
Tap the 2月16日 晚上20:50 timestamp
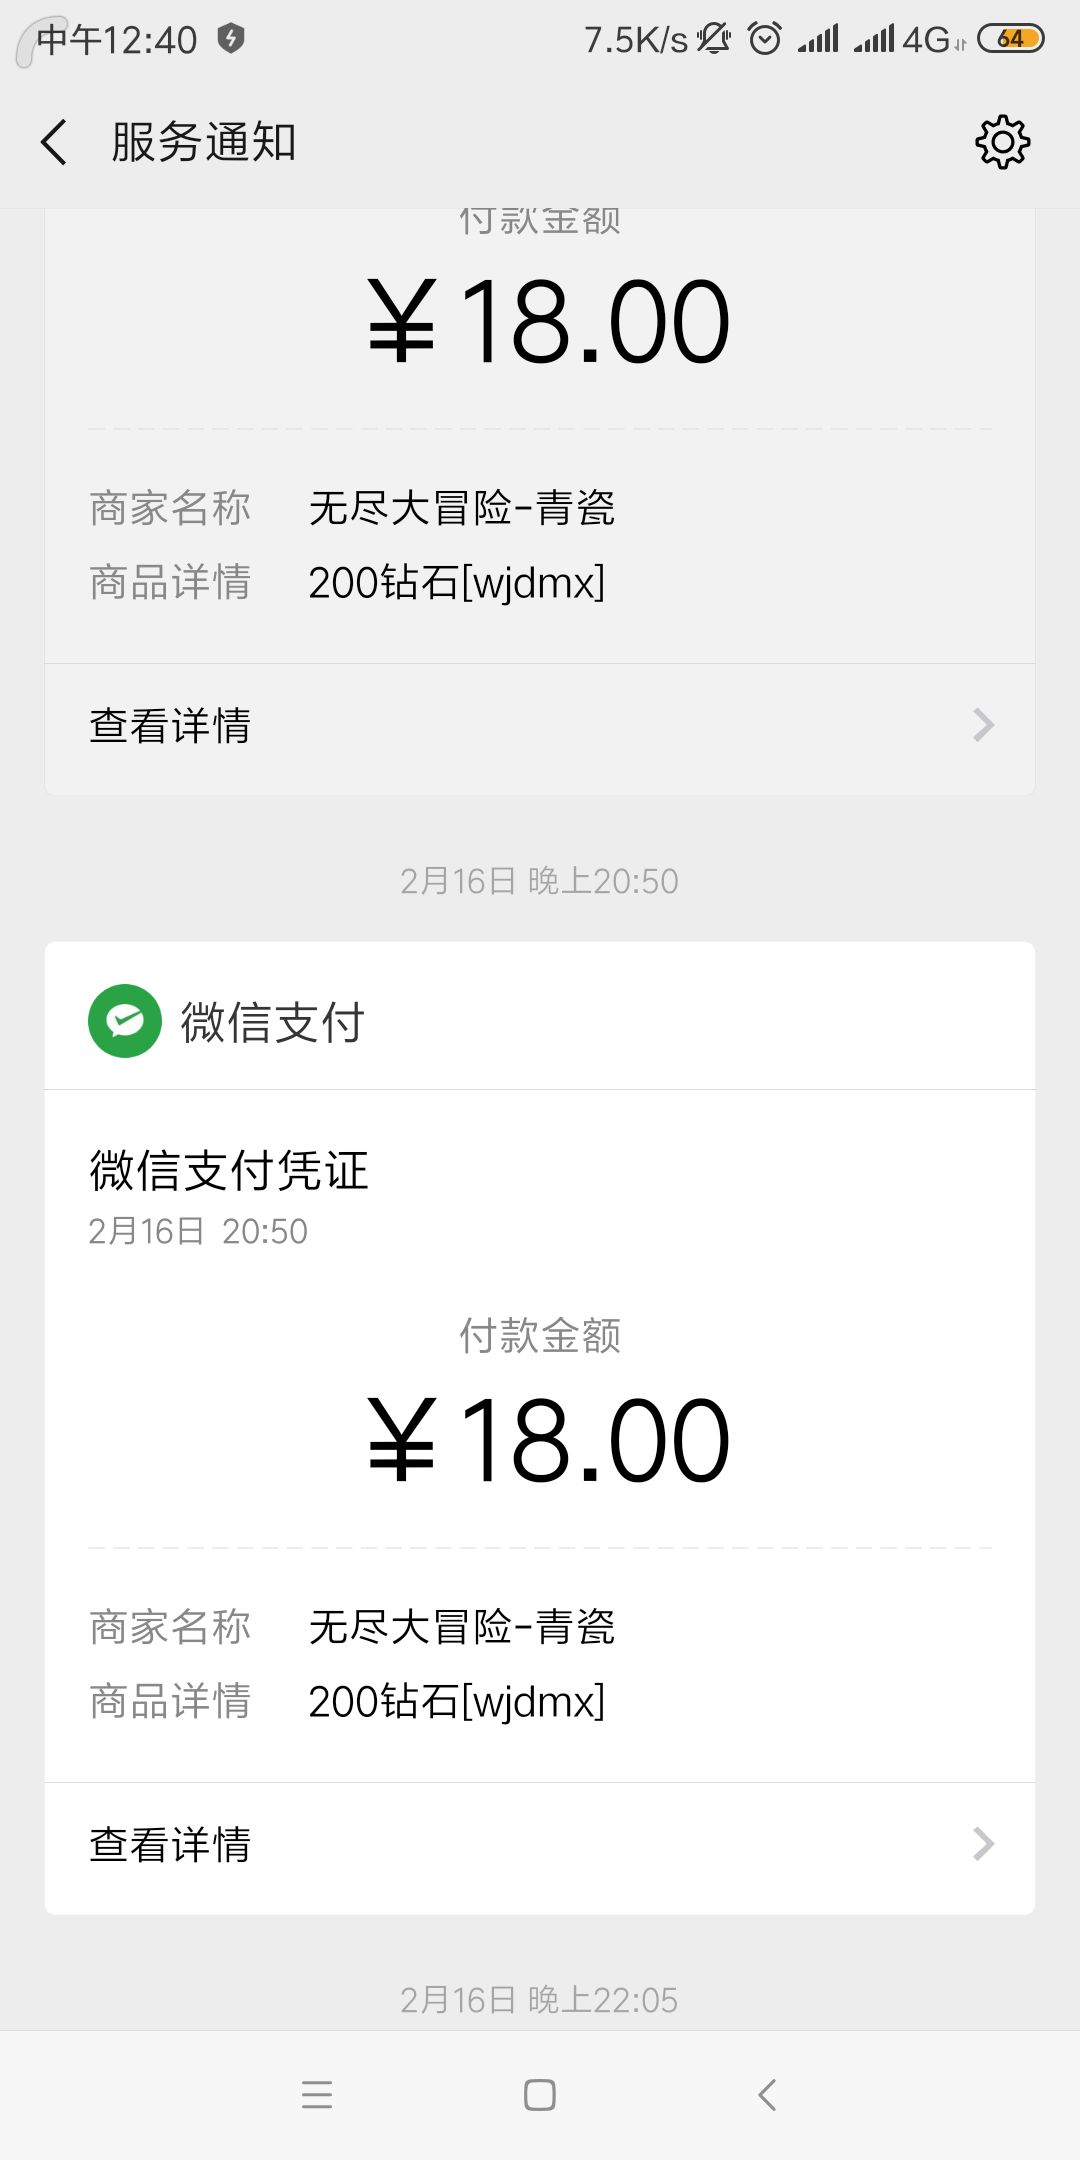539,881
